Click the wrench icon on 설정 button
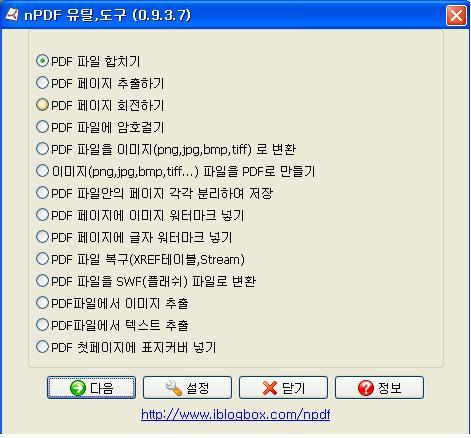 [174, 388]
